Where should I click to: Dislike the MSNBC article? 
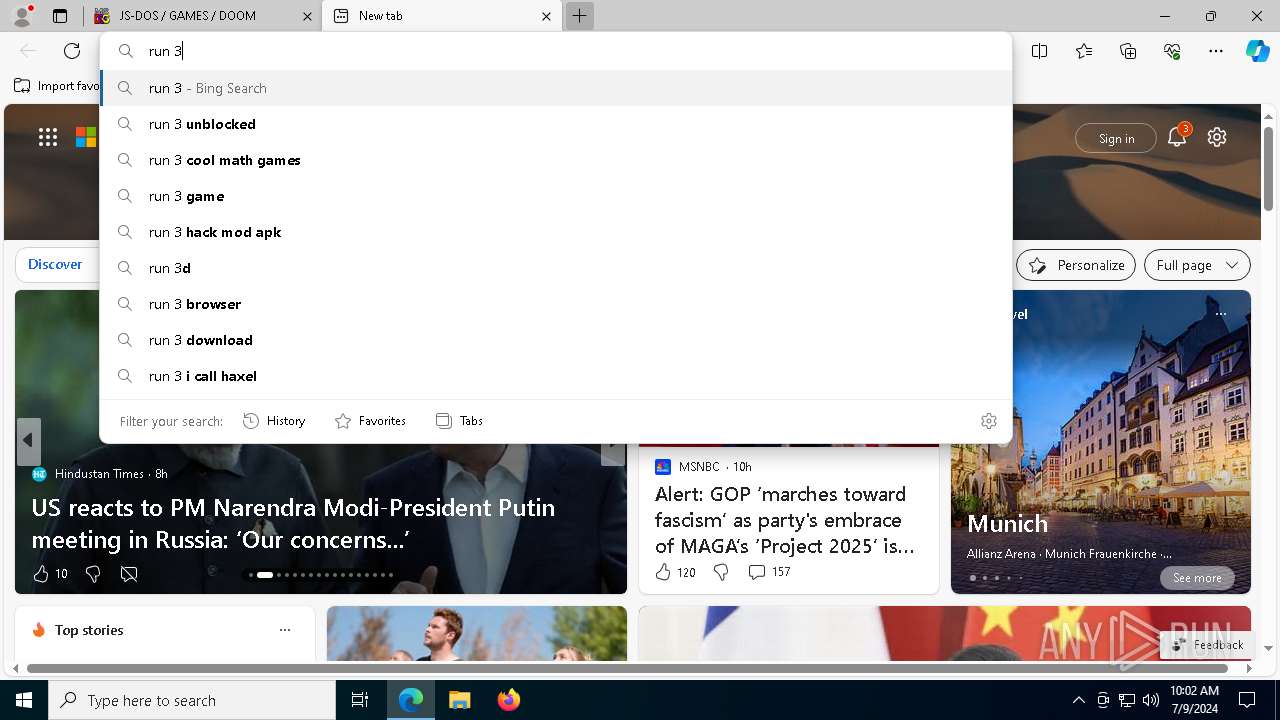(x=721, y=572)
